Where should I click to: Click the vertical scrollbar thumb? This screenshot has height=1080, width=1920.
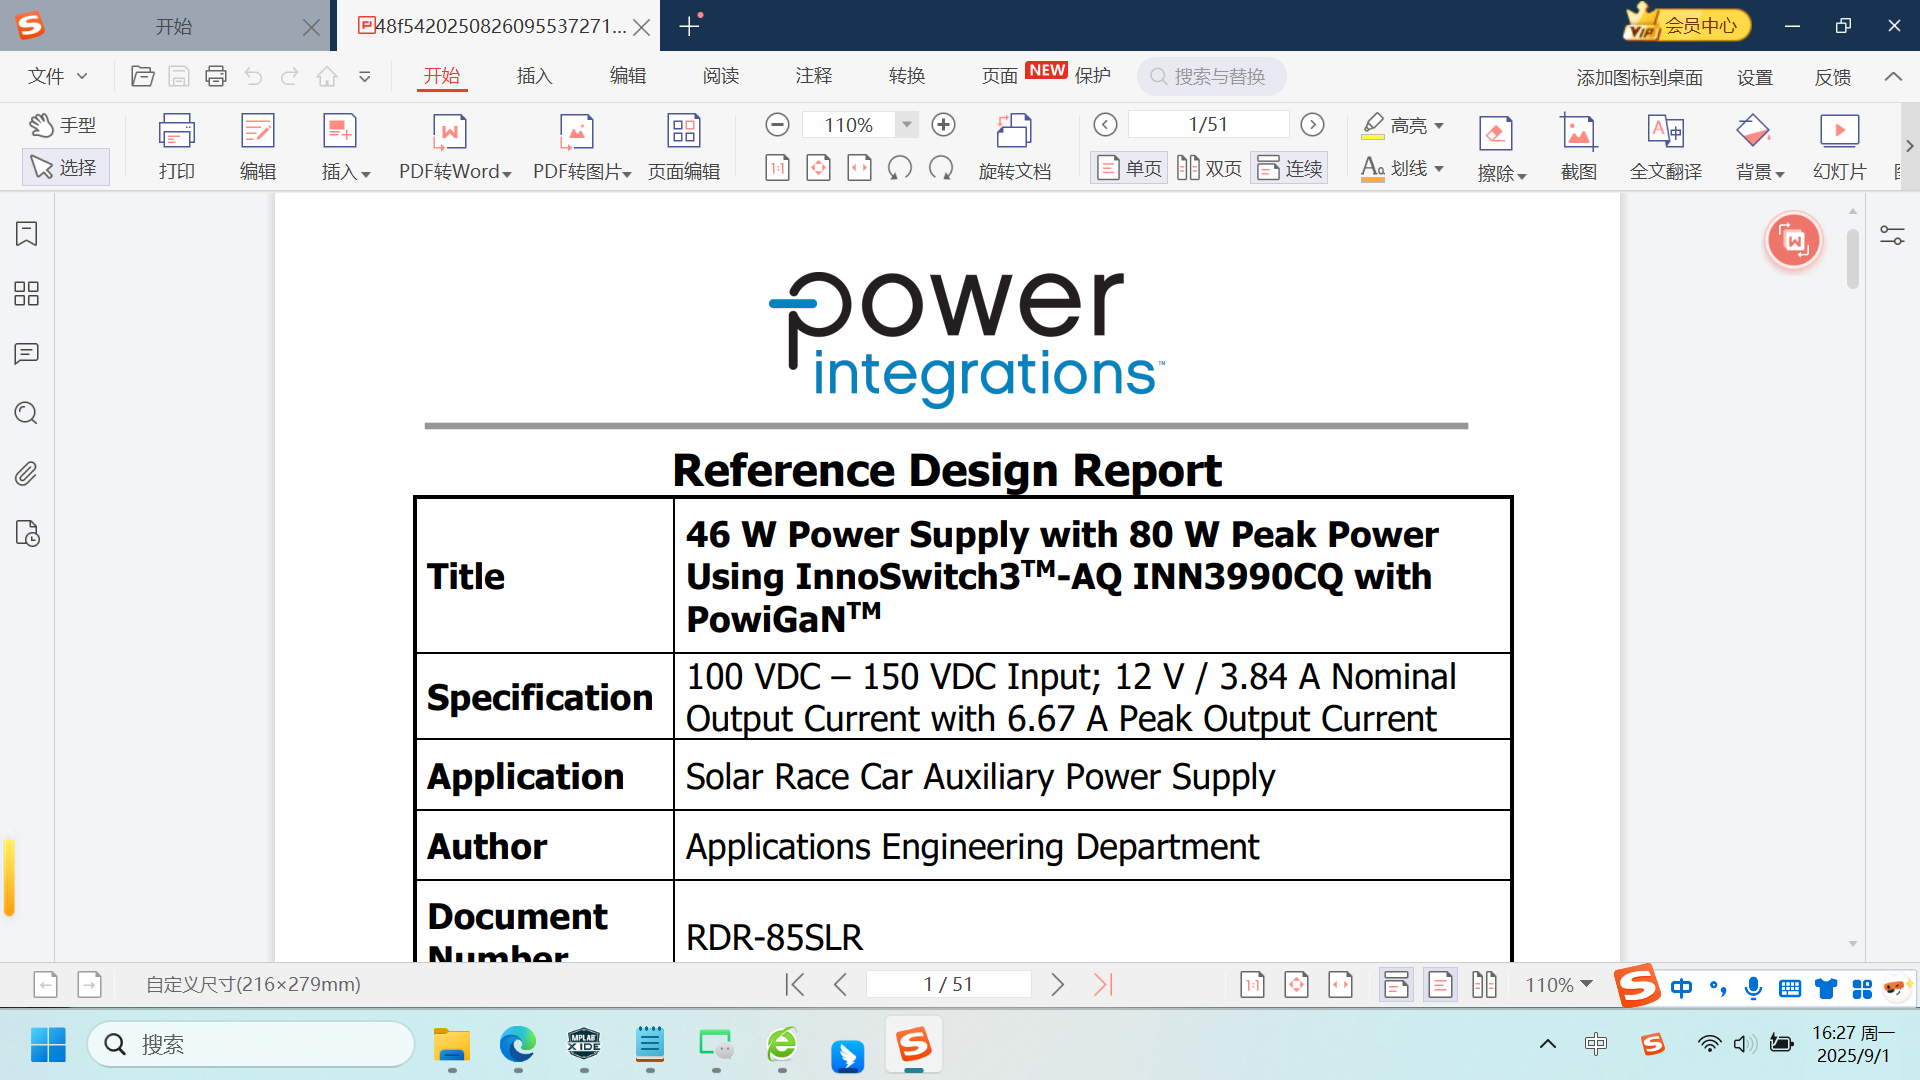pos(1853,258)
